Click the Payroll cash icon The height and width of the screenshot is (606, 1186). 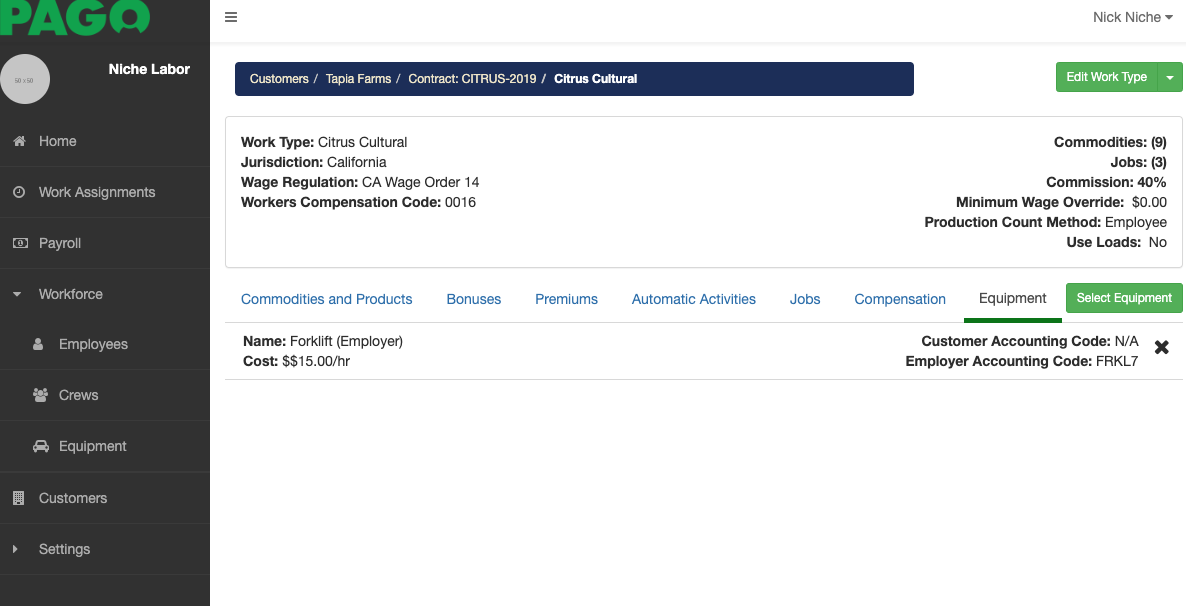pyautogui.click(x=19, y=243)
